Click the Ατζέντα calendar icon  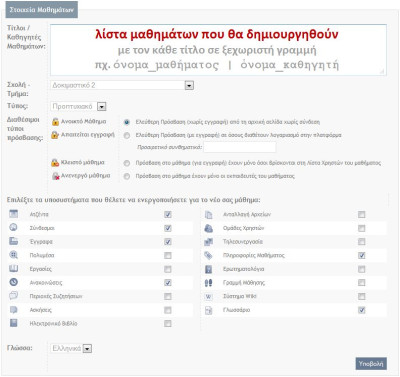click(13, 214)
